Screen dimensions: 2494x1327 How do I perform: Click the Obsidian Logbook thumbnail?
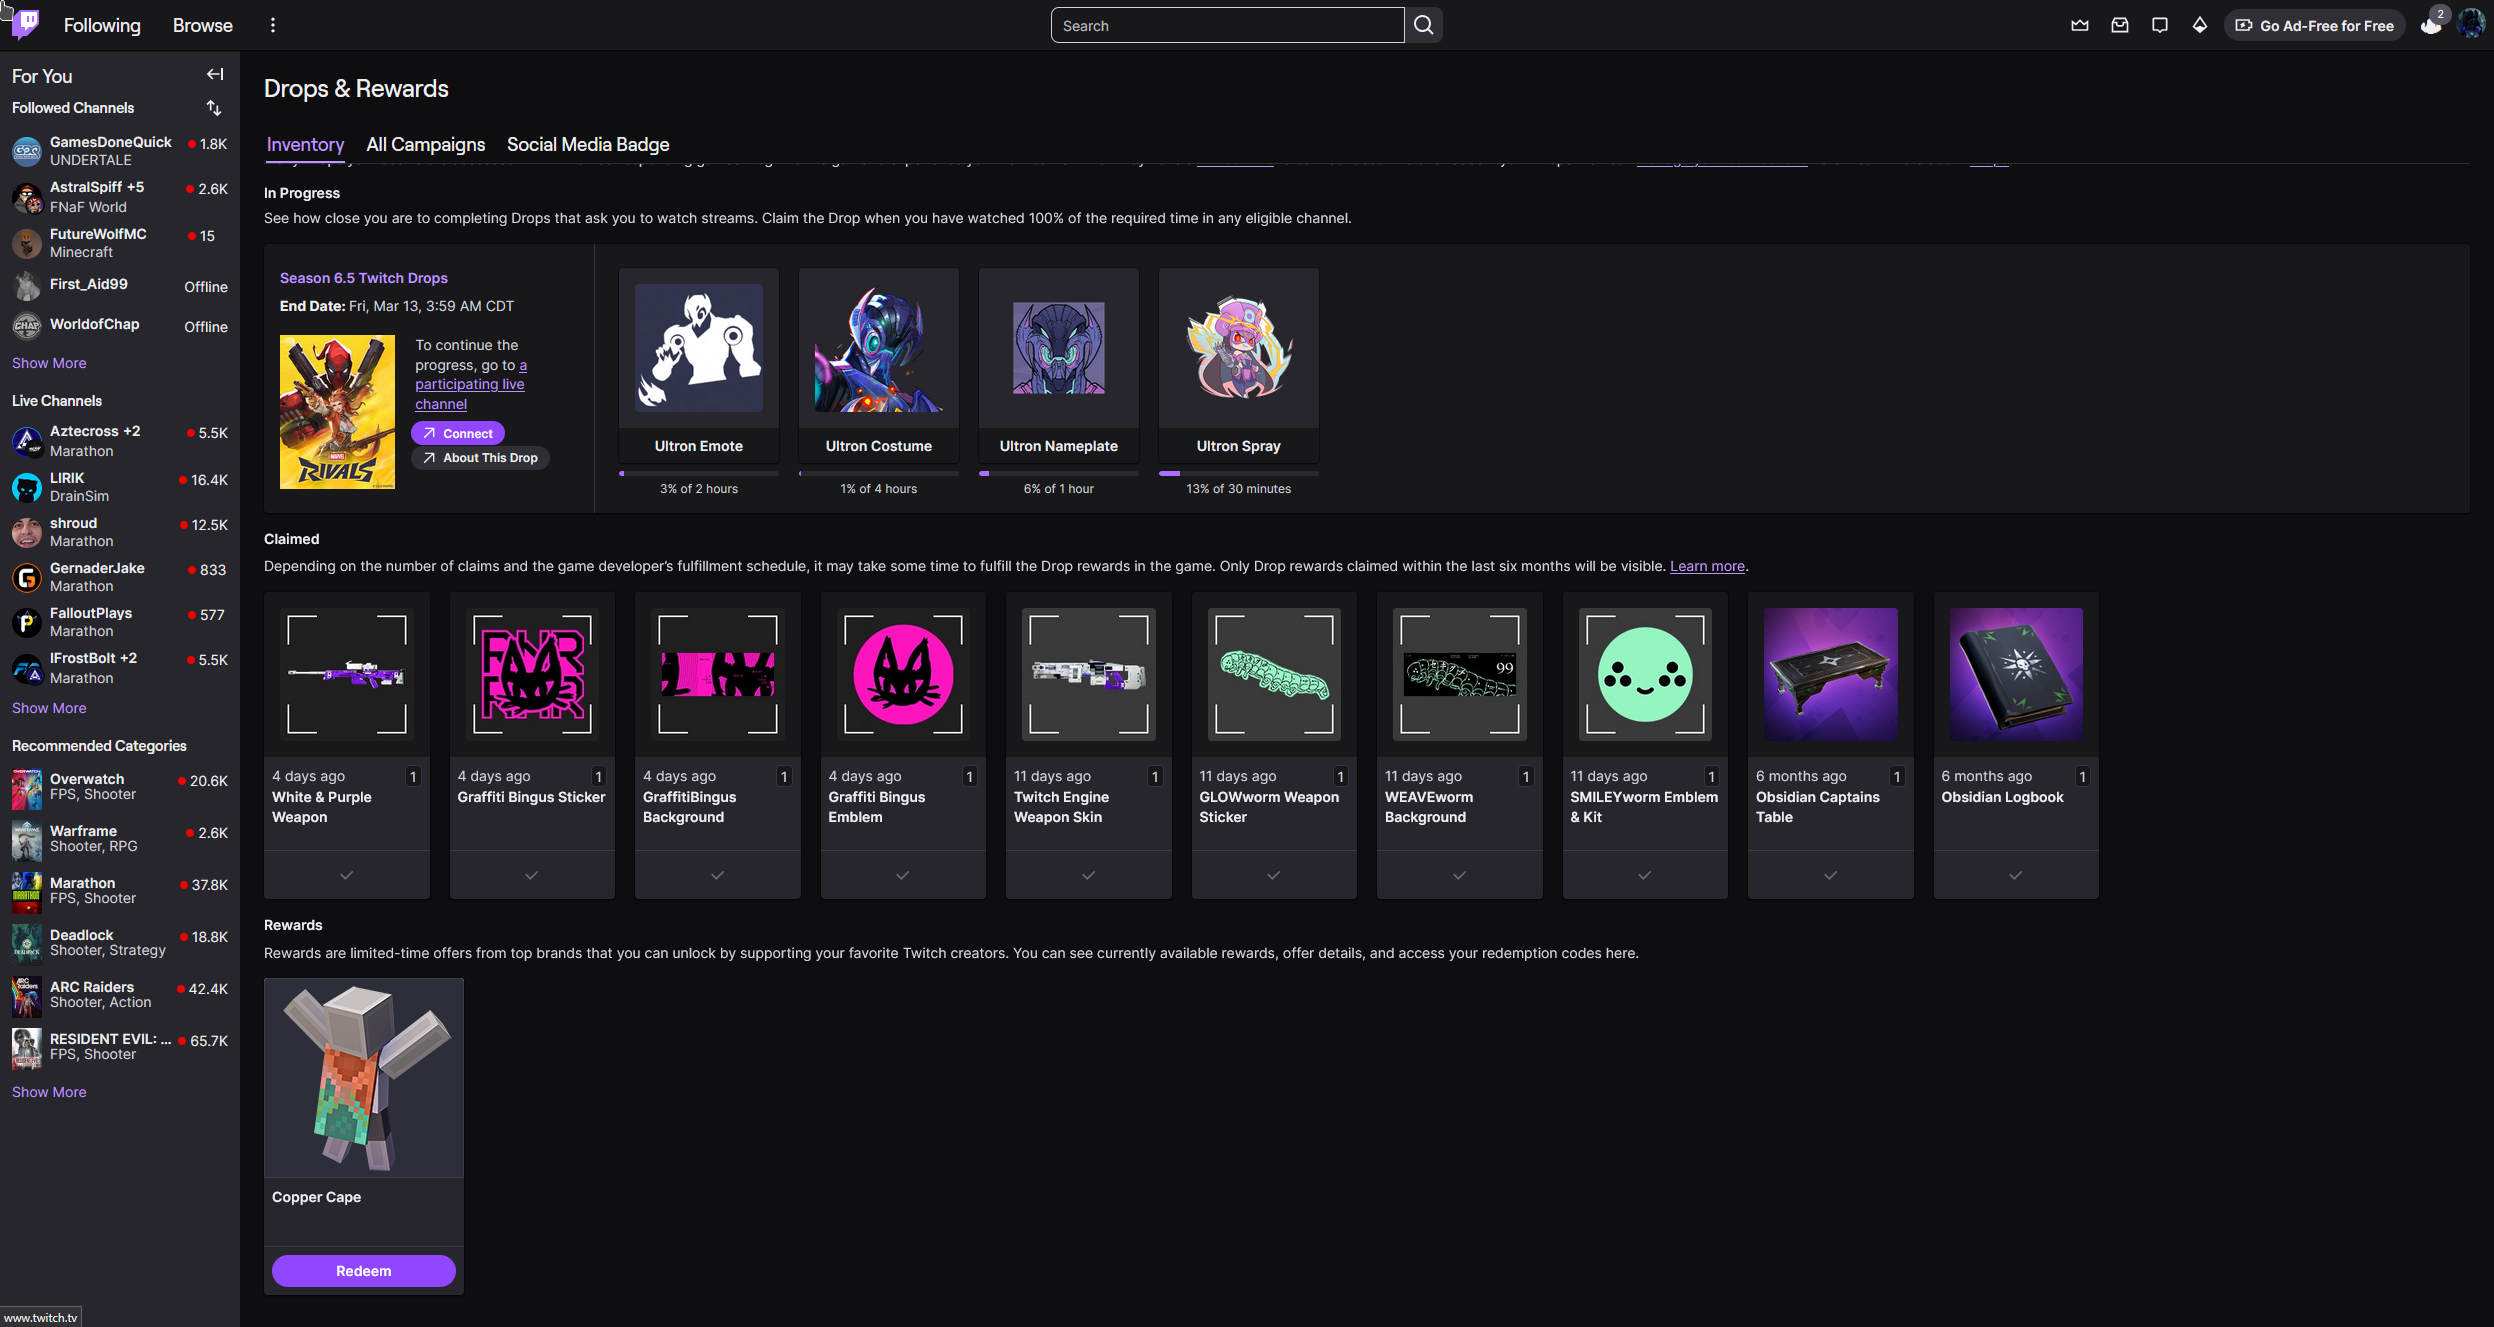2015,674
